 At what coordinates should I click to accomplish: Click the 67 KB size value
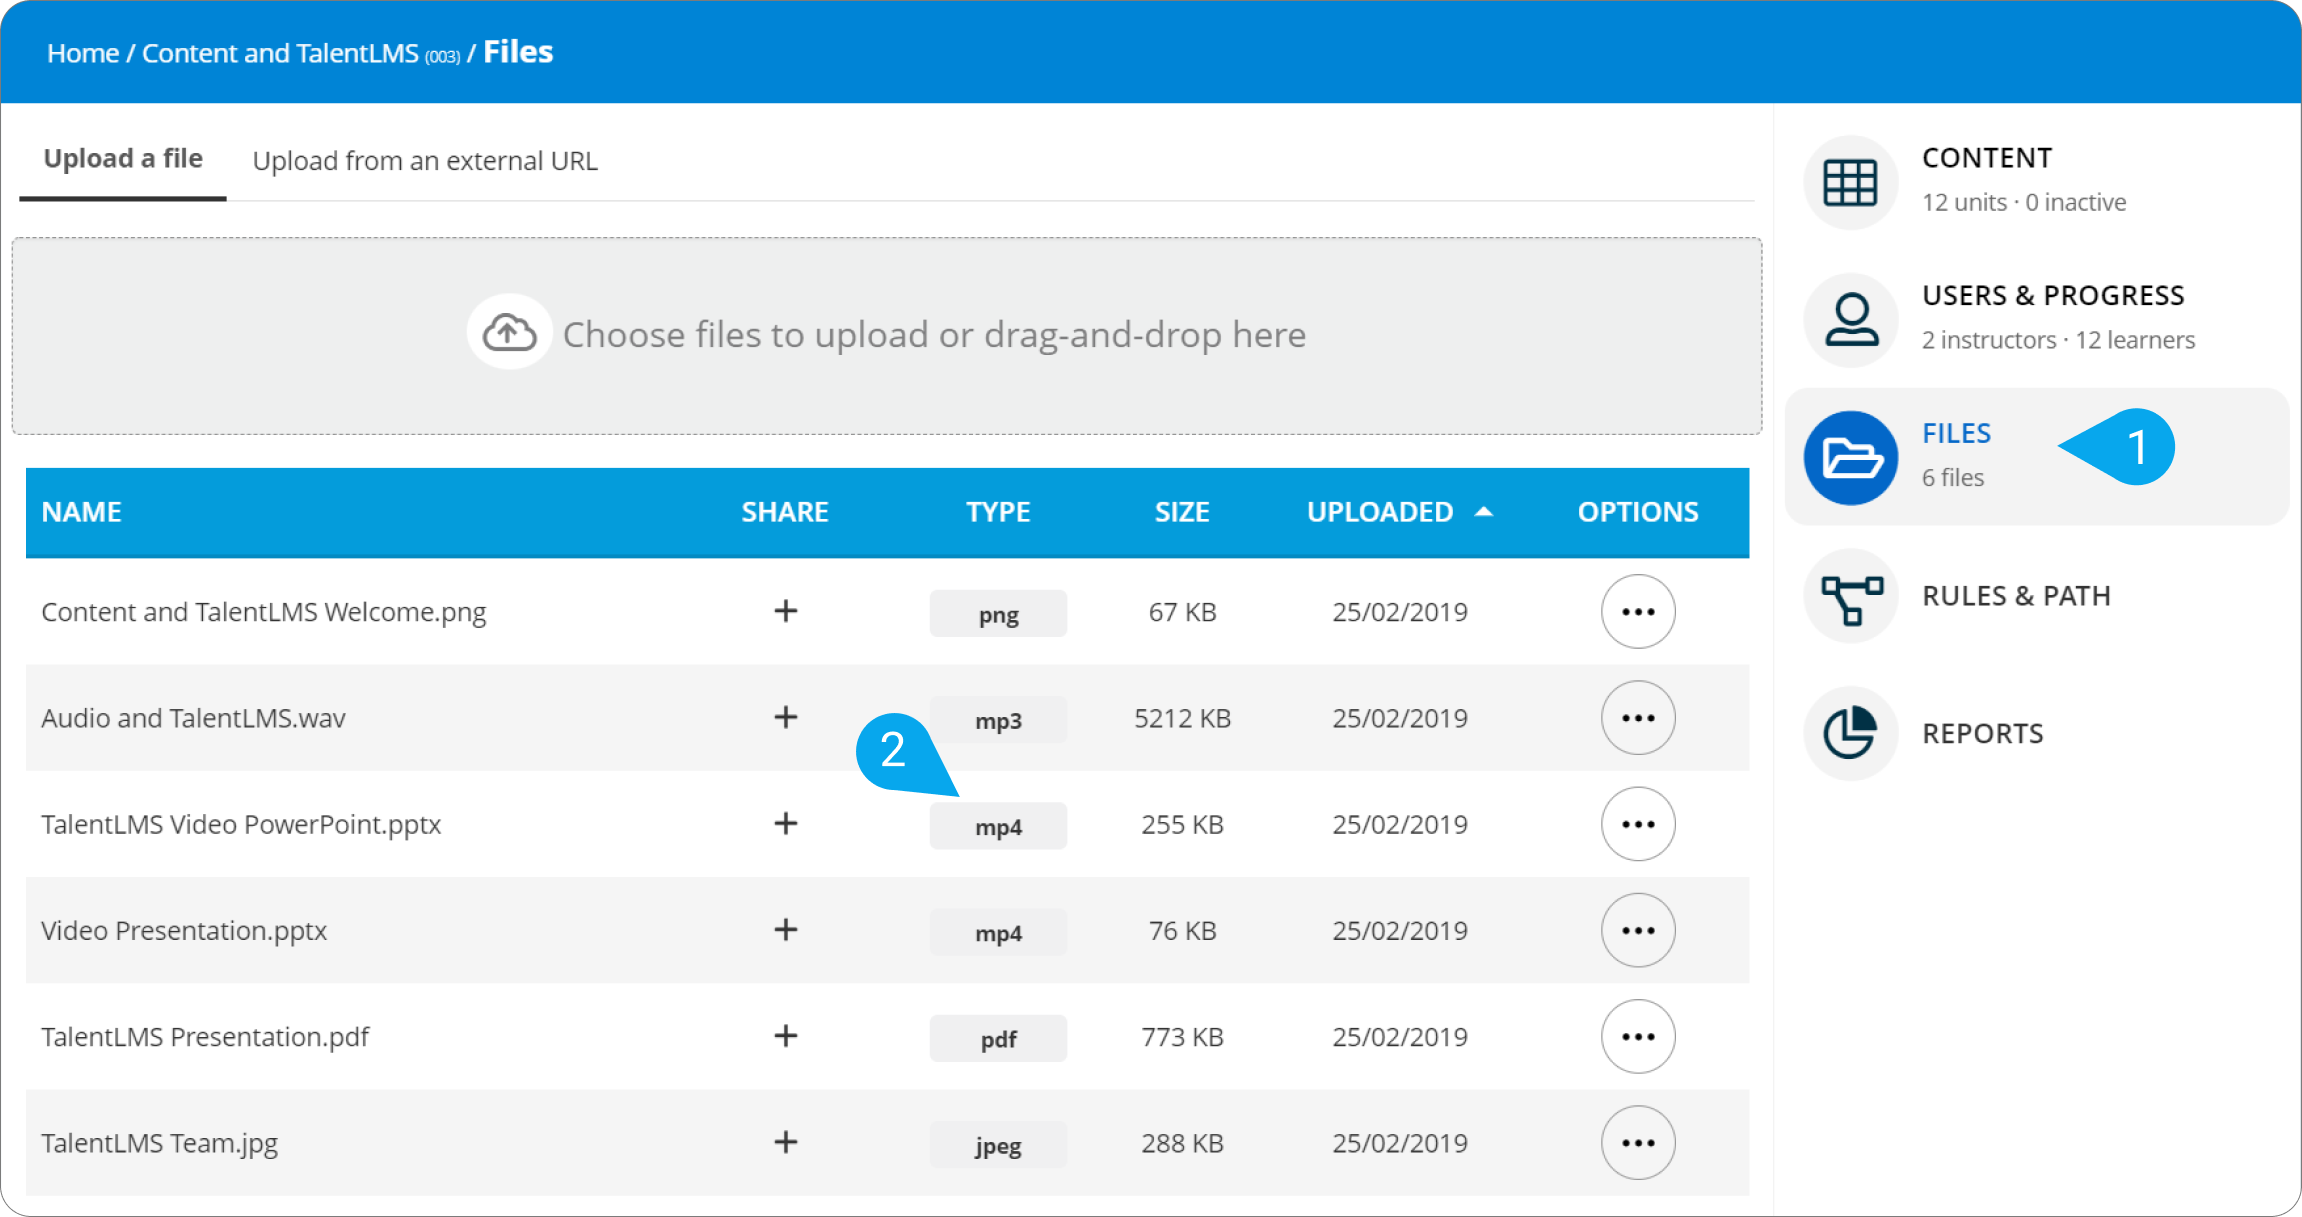coord(1182,612)
